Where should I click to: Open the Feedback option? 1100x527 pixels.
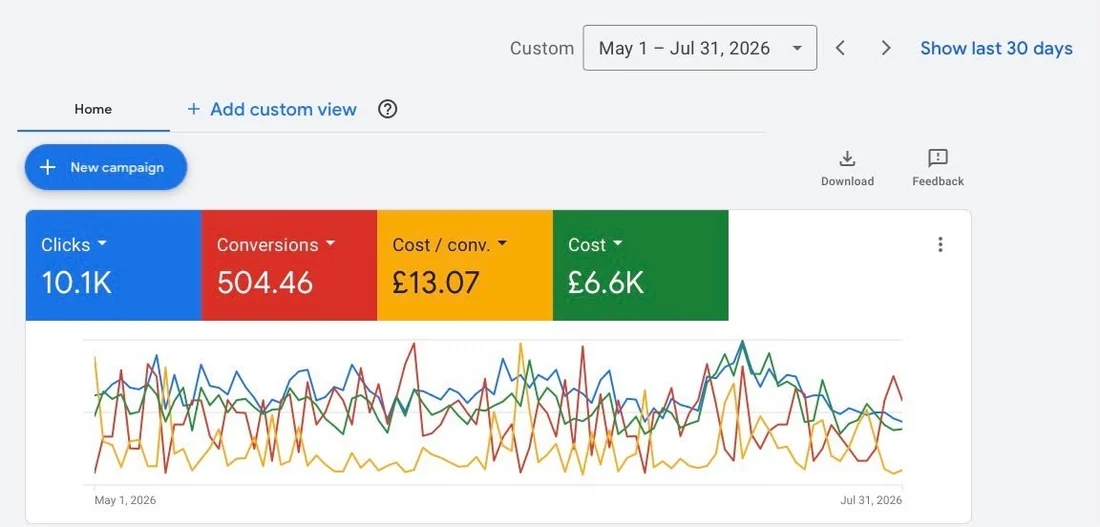coord(938,168)
